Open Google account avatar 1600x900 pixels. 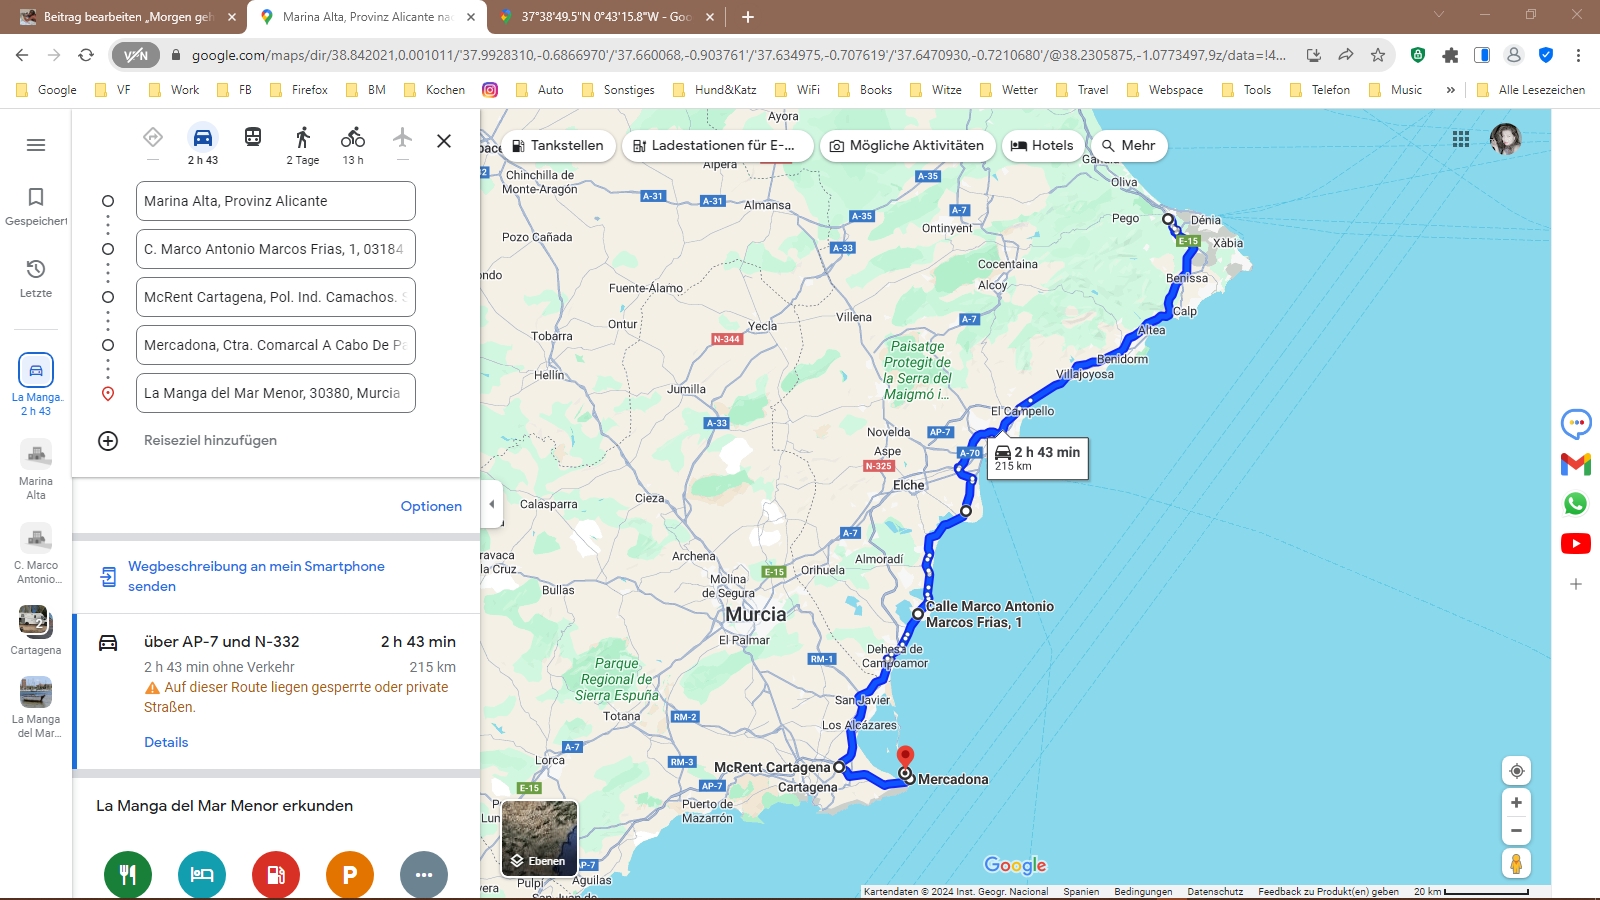click(1505, 139)
